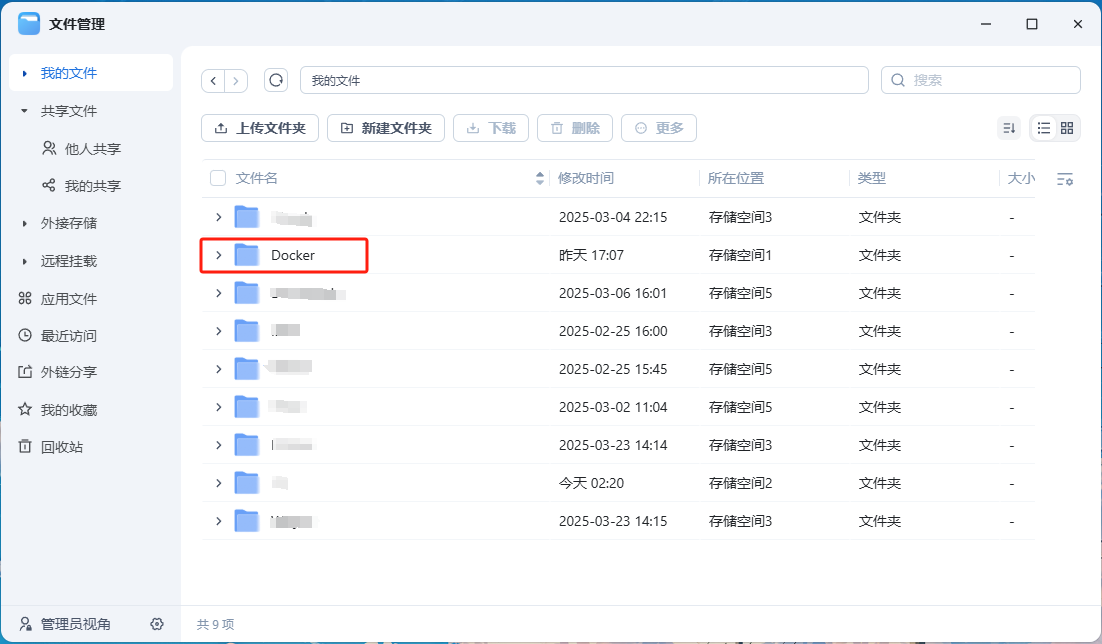Click the search input field

click(x=990, y=80)
